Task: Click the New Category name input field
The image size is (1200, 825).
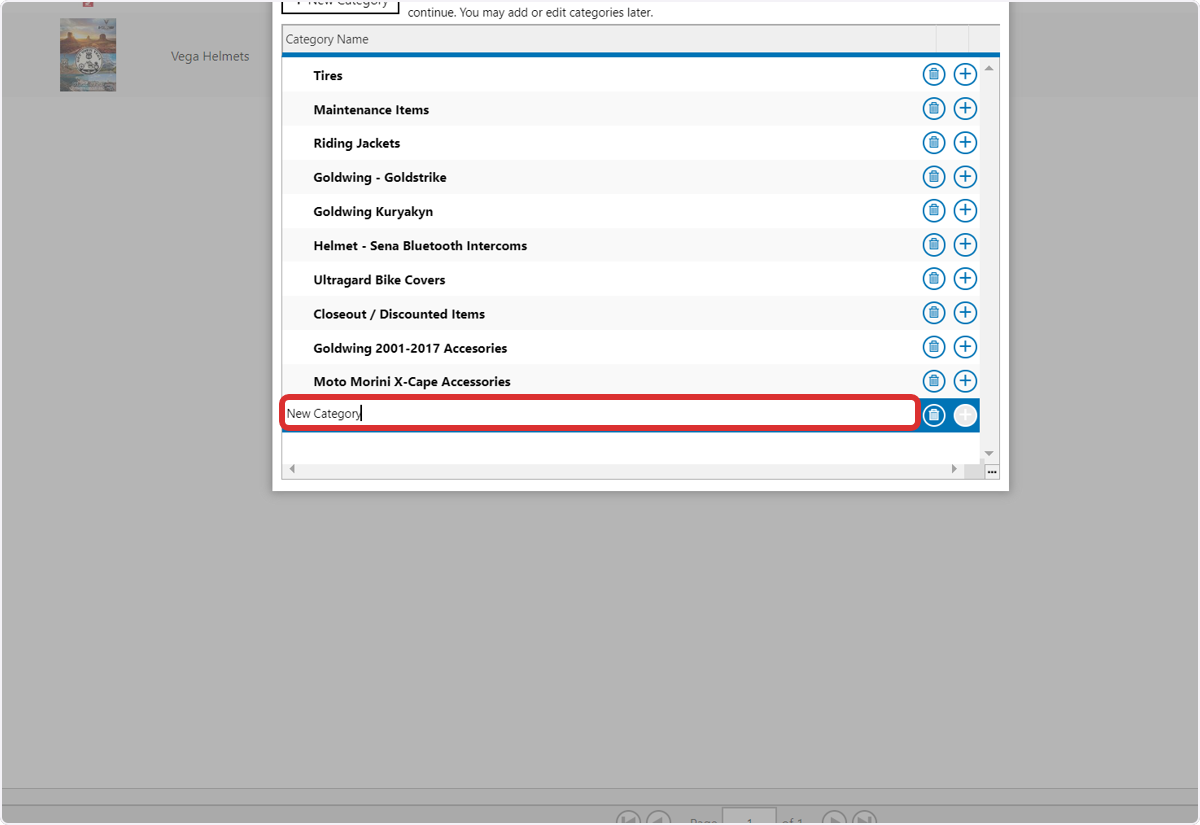Action: pyautogui.click(x=600, y=414)
